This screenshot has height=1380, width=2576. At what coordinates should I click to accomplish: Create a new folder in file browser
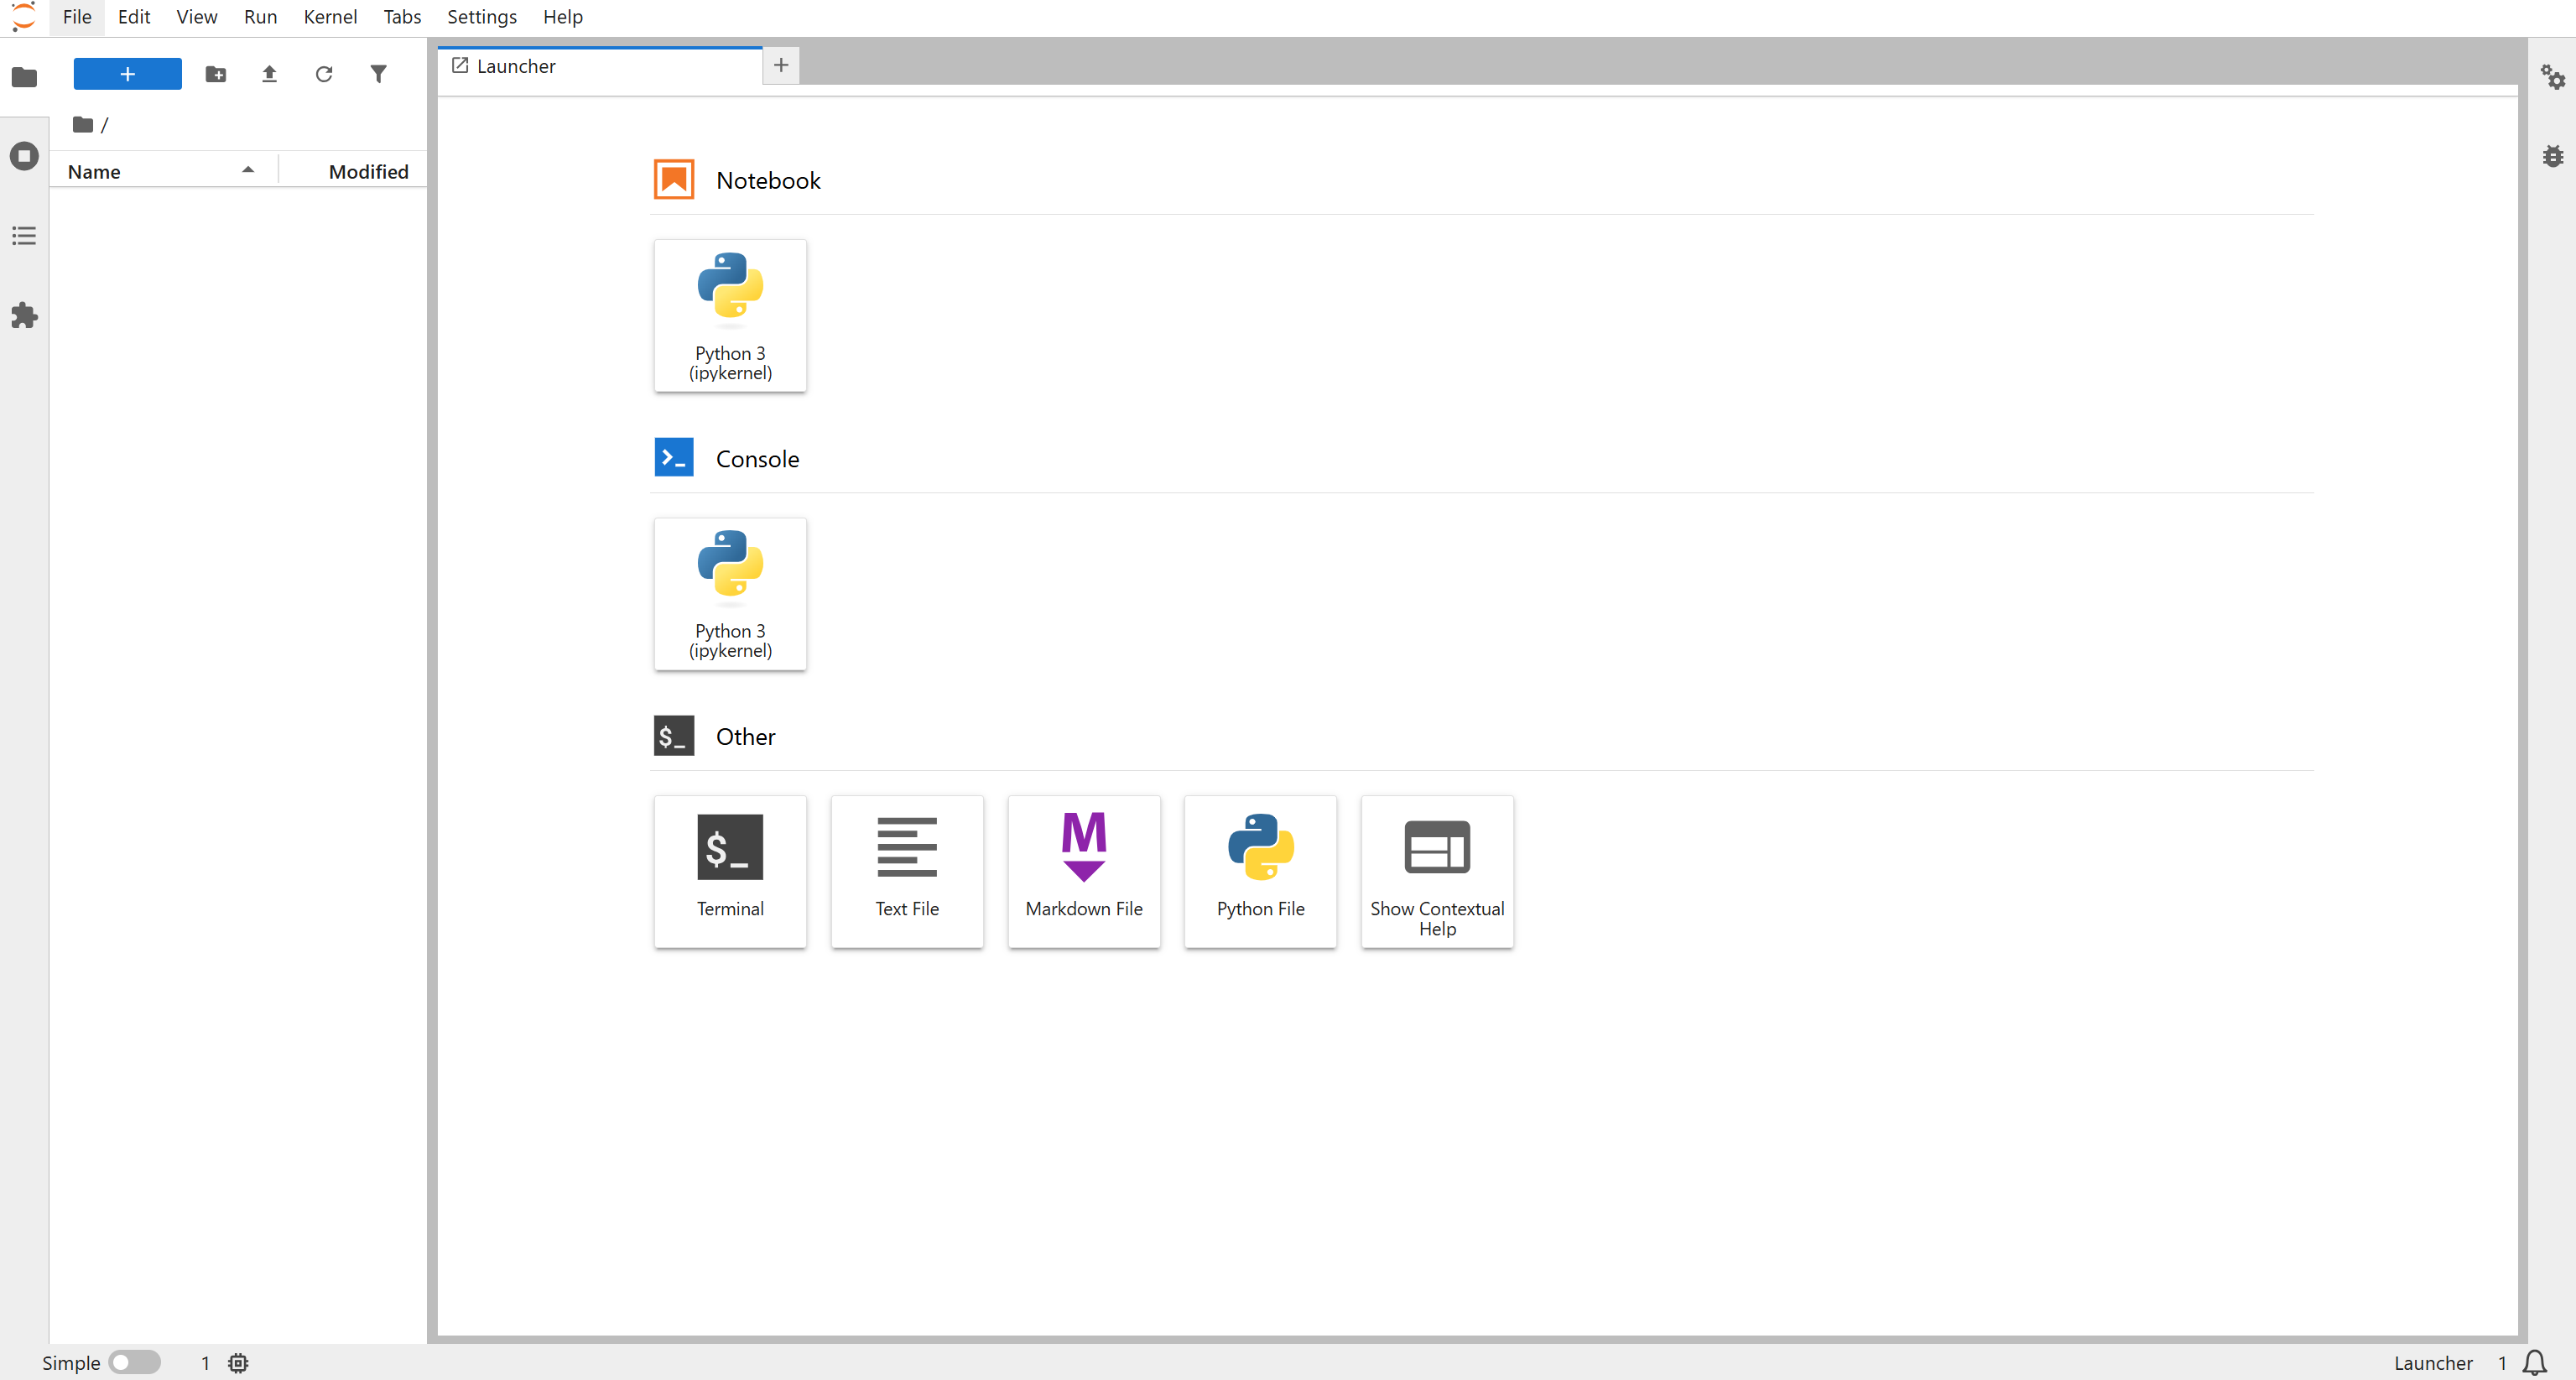pyautogui.click(x=215, y=74)
